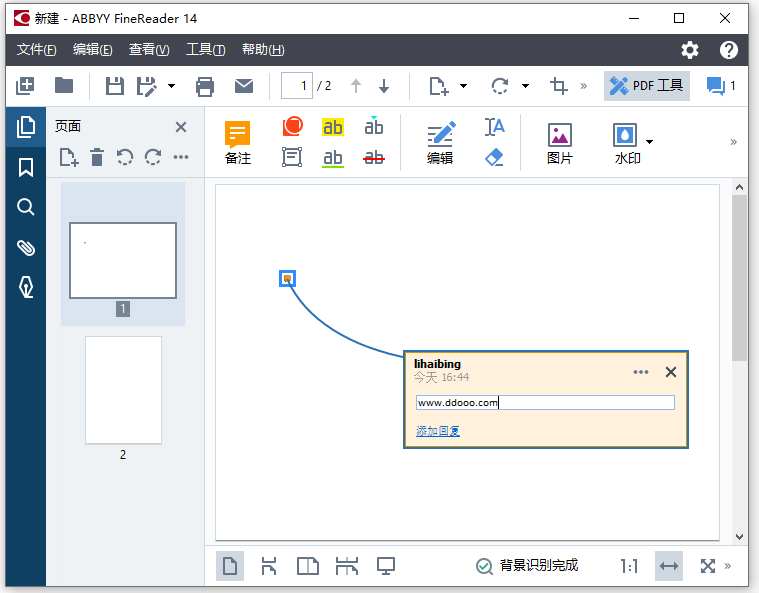Switch to two-page view
This screenshot has height=593, width=759.
tap(307, 565)
